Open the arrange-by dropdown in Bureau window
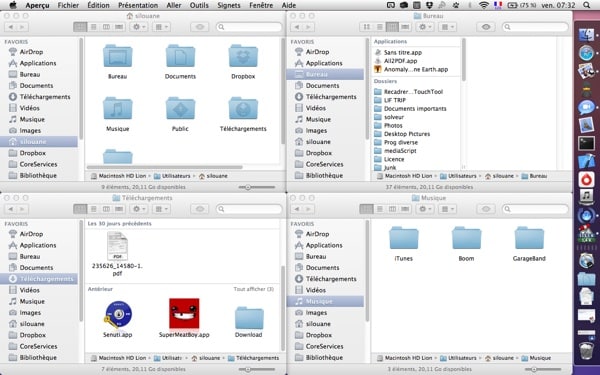Screen dimensions: 600x375 447,27
